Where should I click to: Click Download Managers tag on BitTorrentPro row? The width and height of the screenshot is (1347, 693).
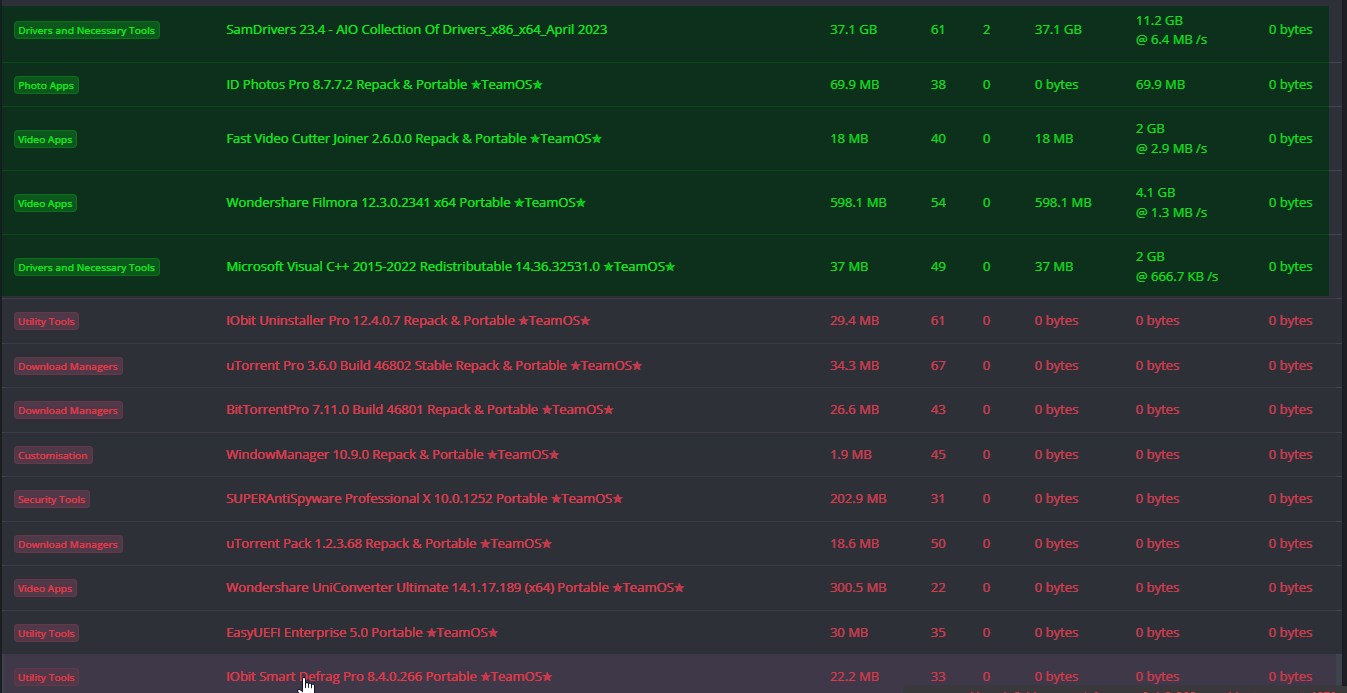[68, 411]
